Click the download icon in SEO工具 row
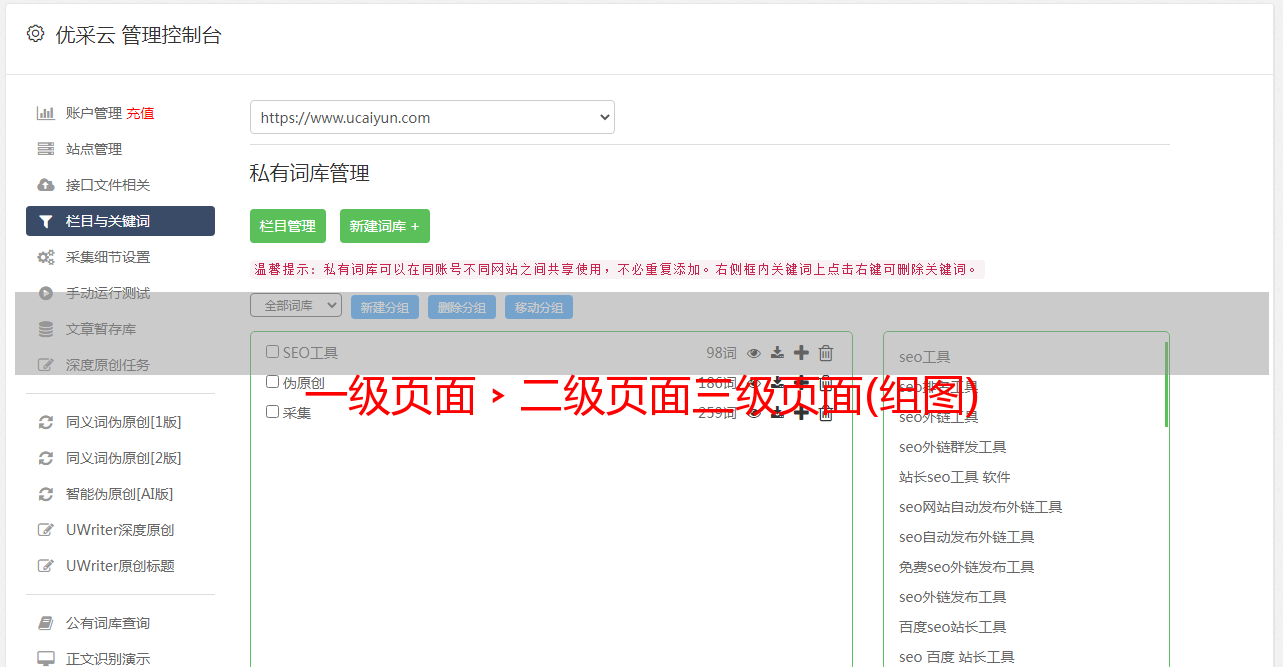 778,353
